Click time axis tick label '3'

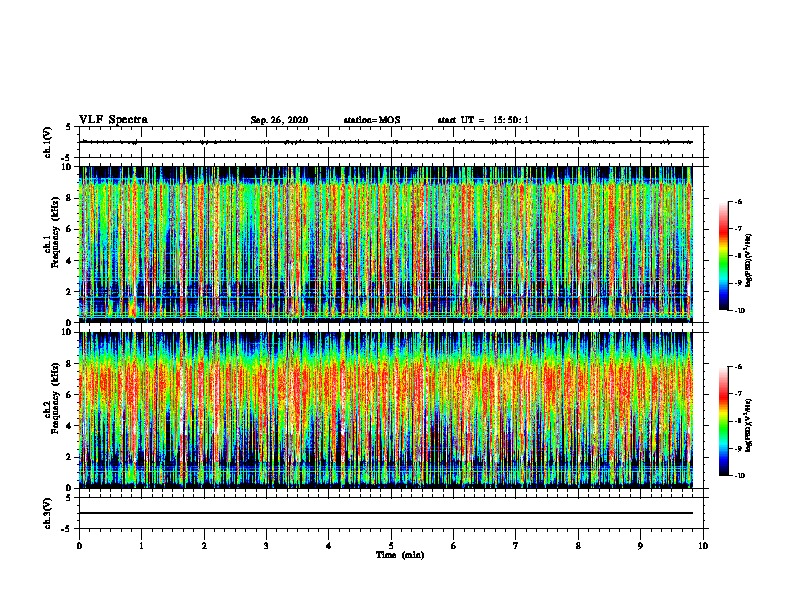pos(266,546)
